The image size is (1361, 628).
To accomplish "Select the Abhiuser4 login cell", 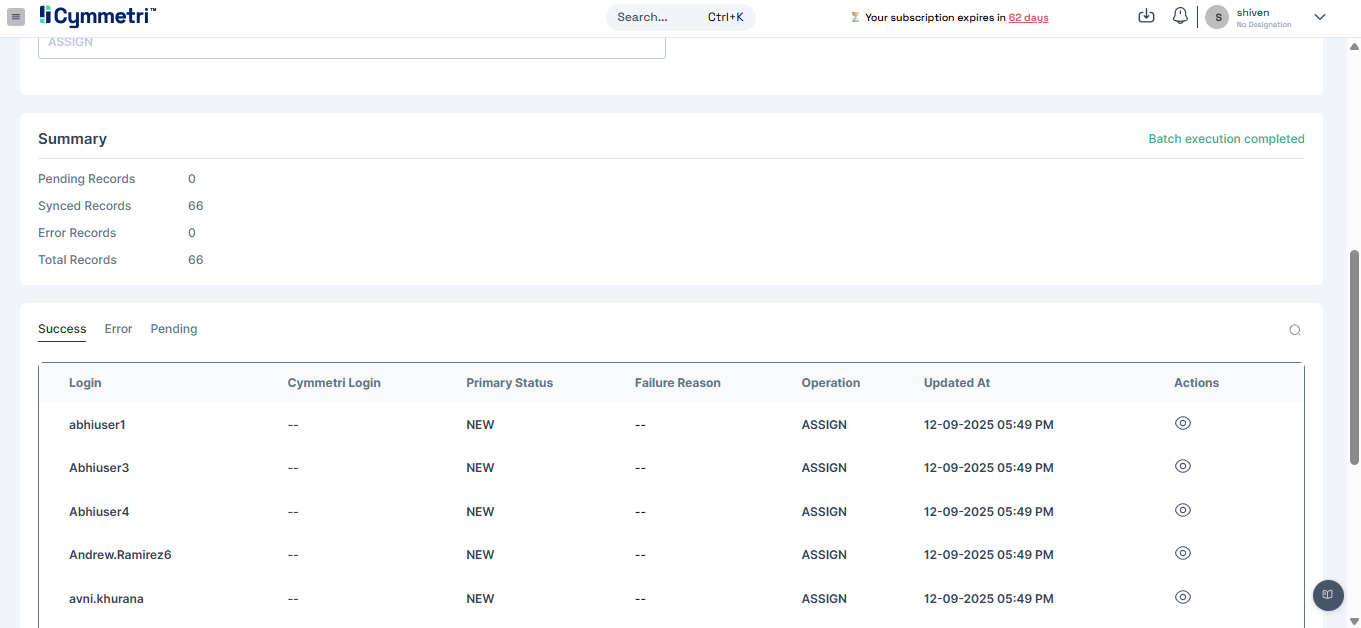I will tap(99, 512).
